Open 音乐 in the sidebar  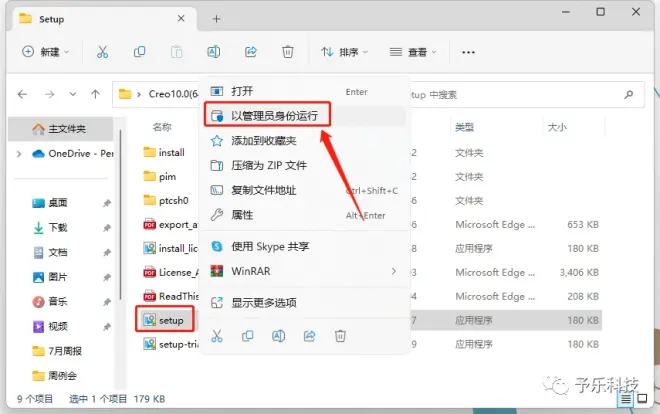tap(58, 302)
